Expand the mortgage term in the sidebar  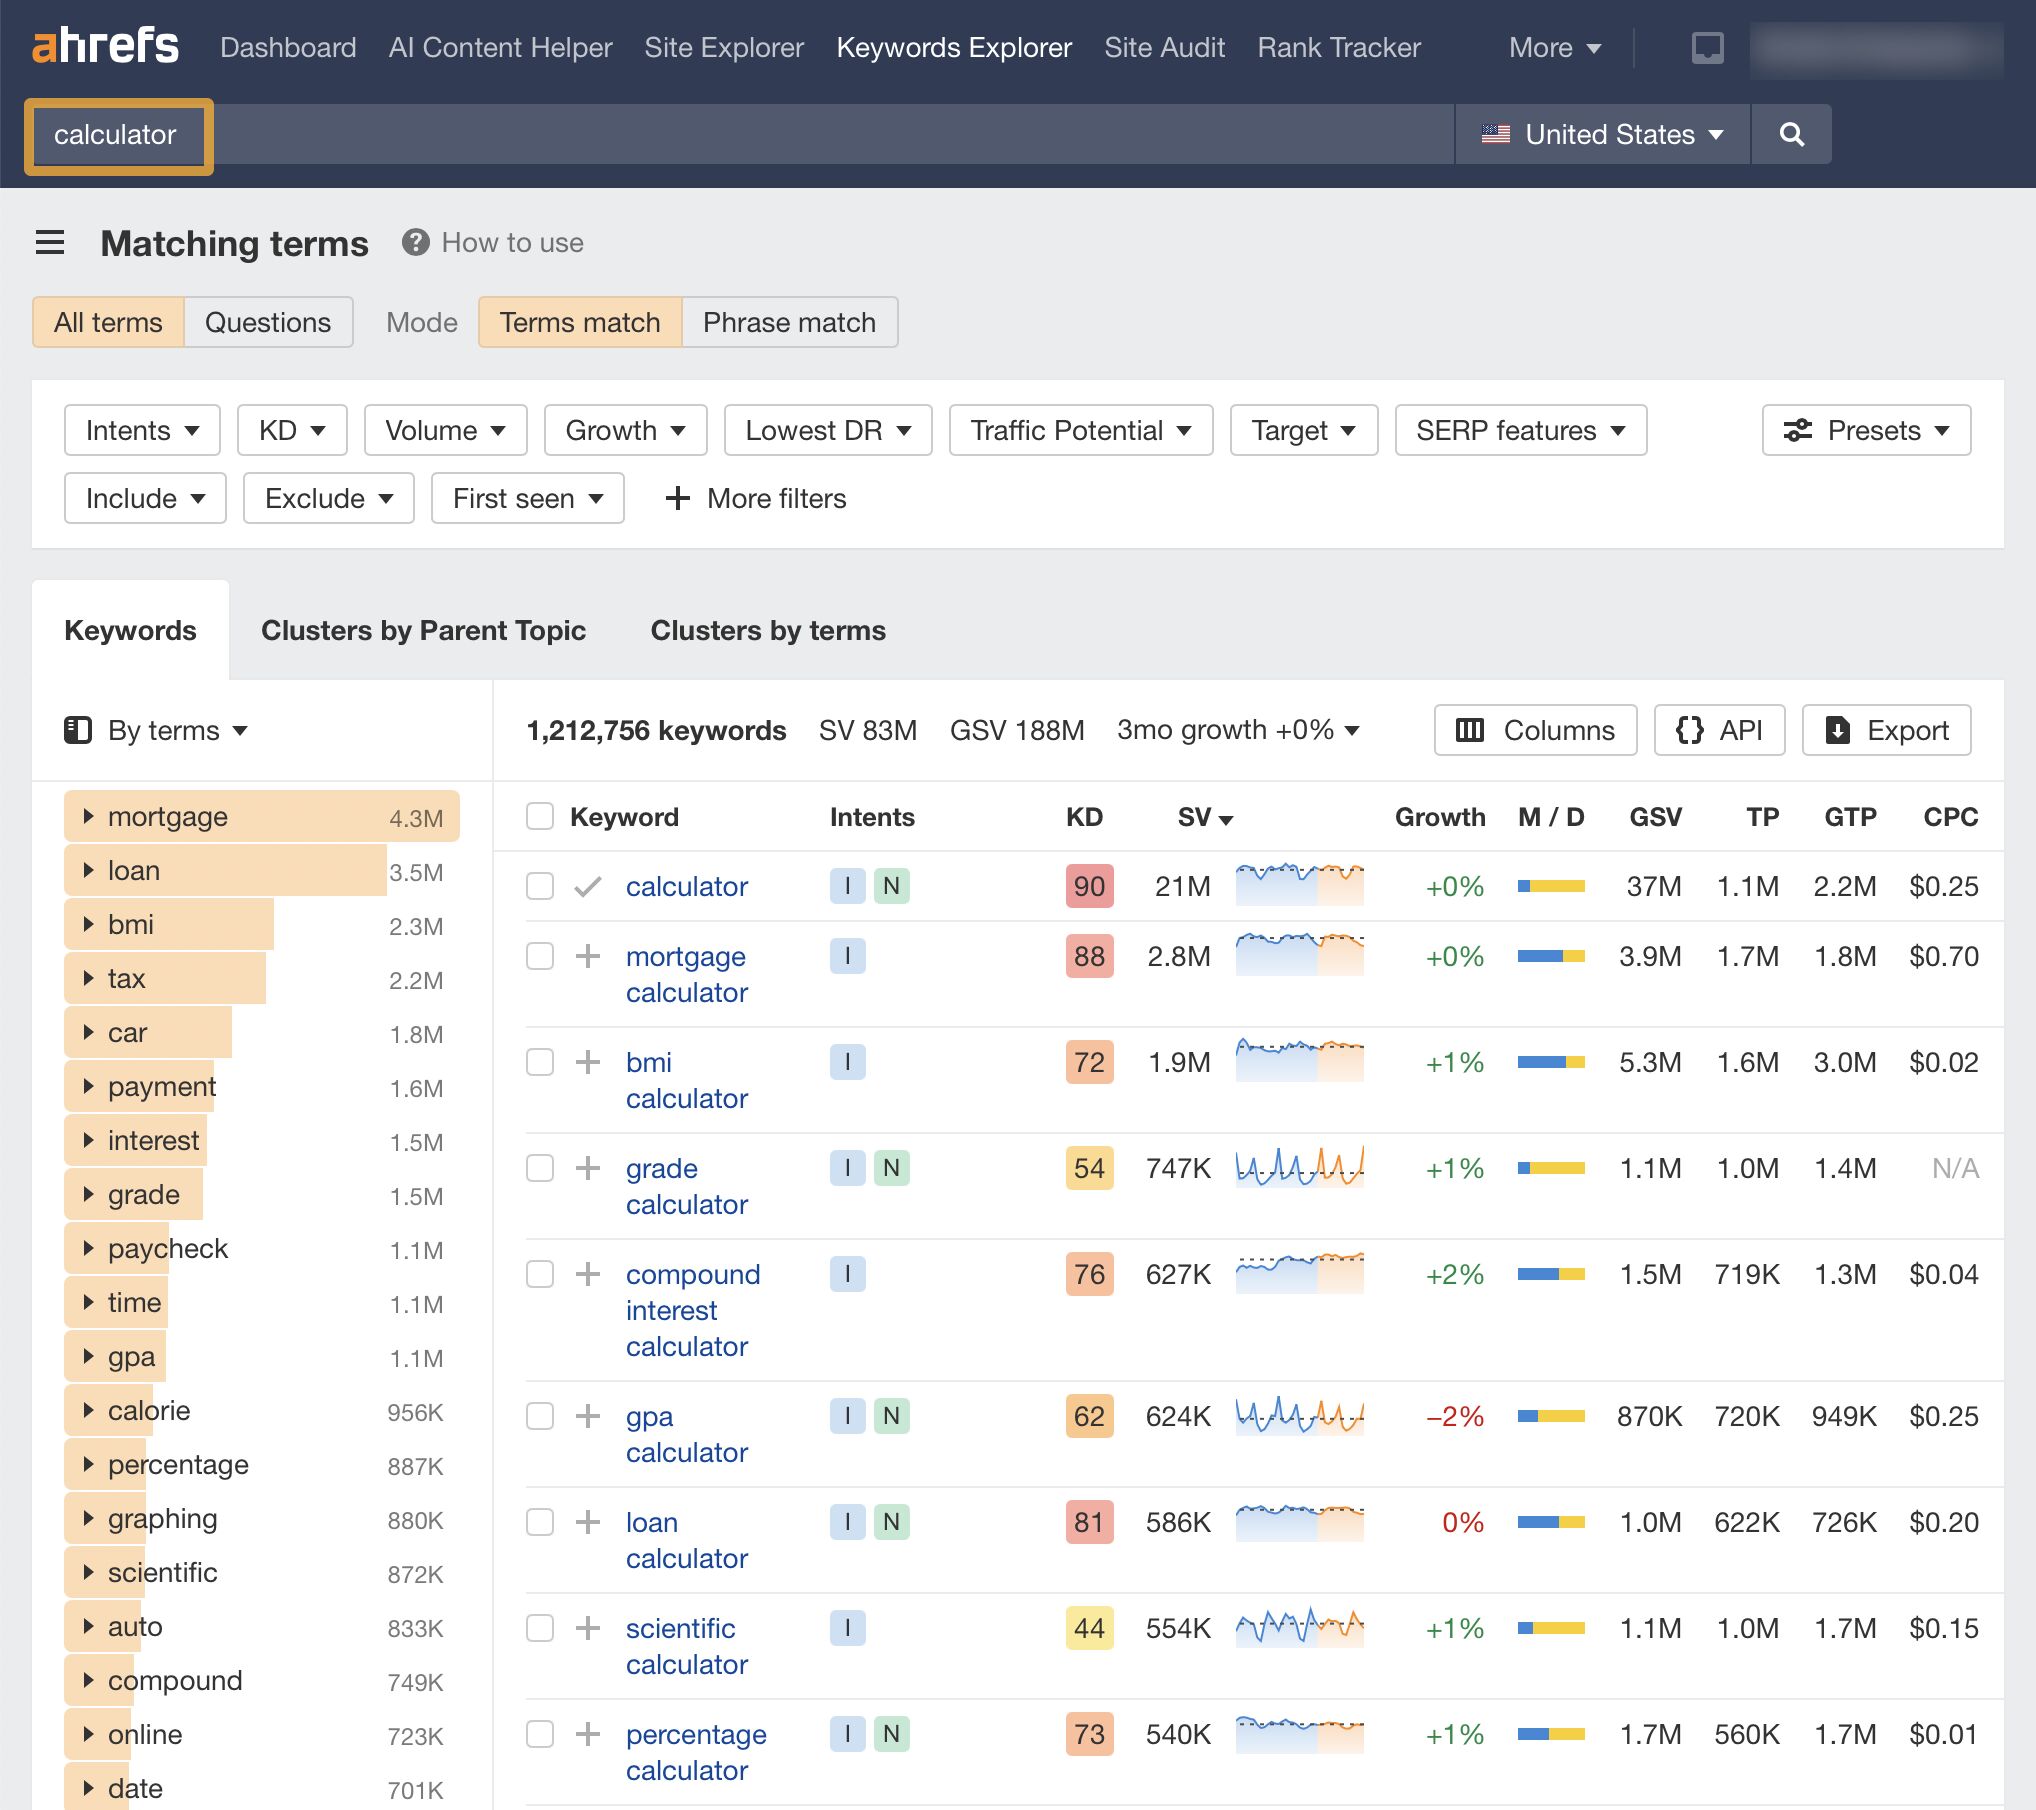click(x=88, y=816)
